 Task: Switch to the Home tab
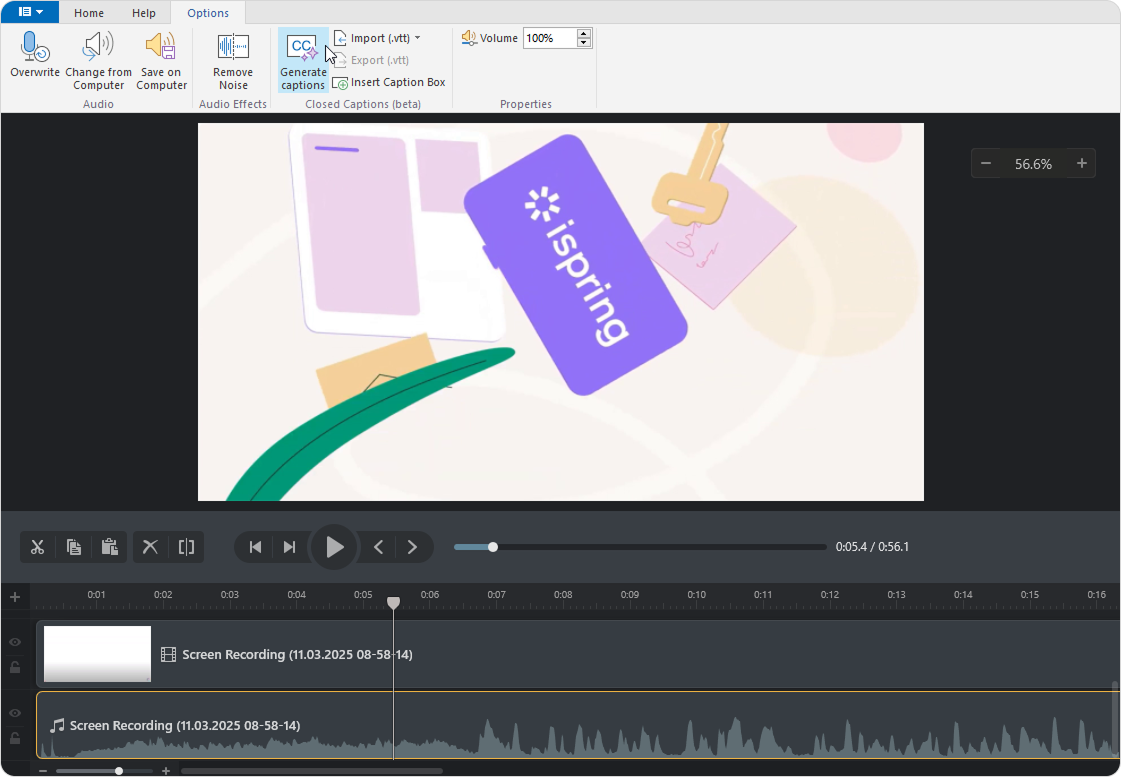(89, 13)
